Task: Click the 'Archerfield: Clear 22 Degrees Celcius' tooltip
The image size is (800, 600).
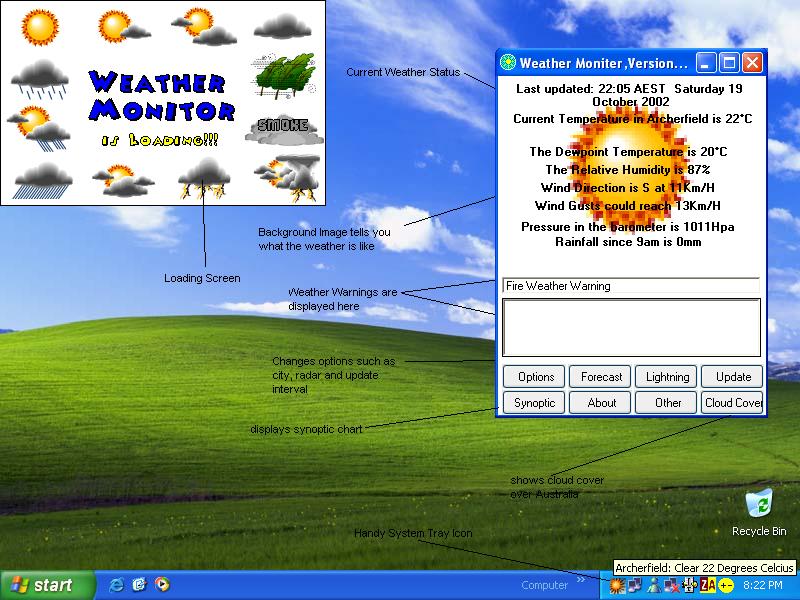Action: [704, 568]
